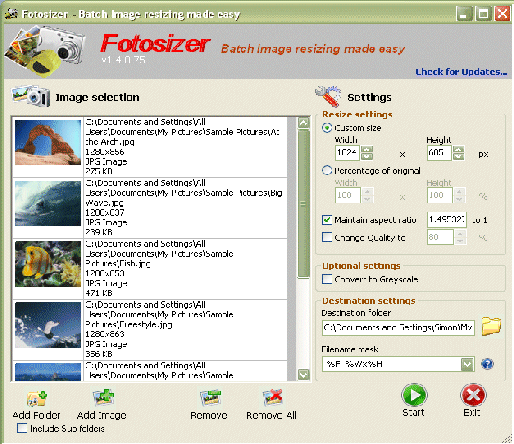Select the partially visible fifth image thumbnail

pyautogui.click(x=48, y=372)
